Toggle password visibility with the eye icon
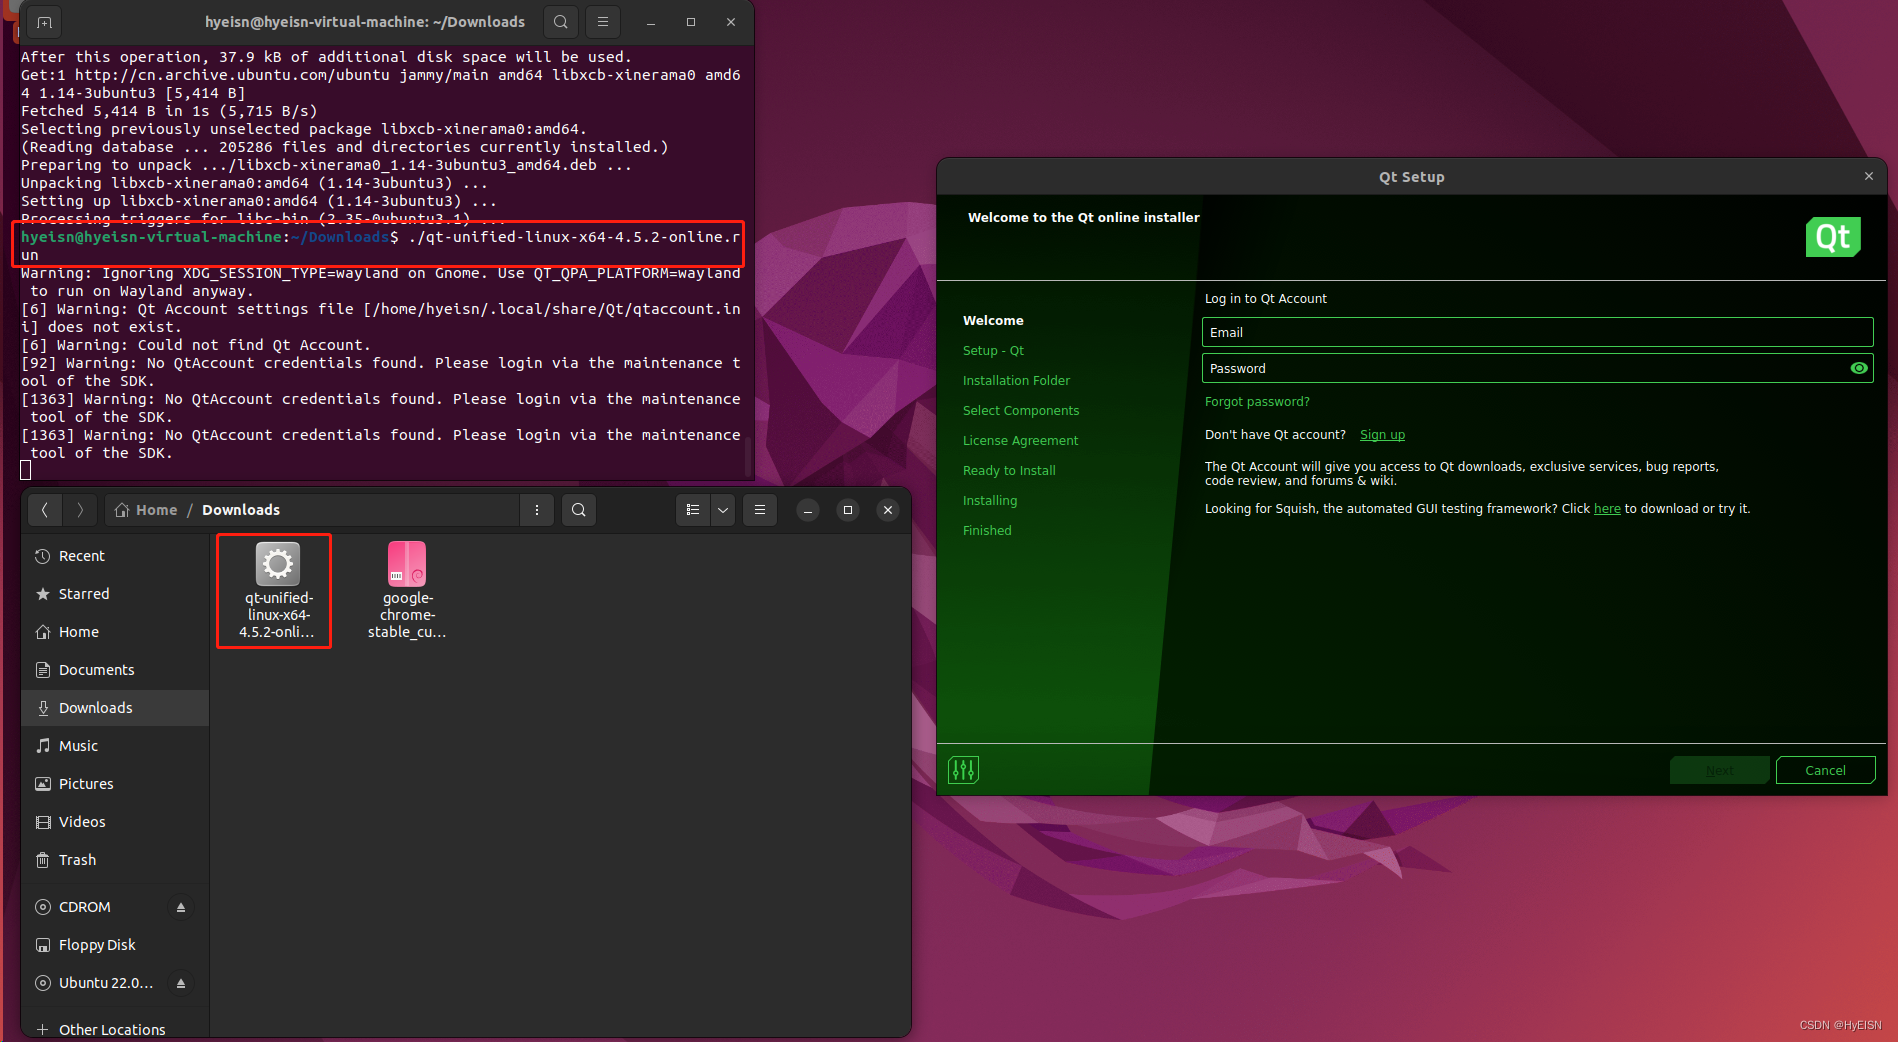This screenshot has width=1898, height=1042. pyautogui.click(x=1858, y=368)
